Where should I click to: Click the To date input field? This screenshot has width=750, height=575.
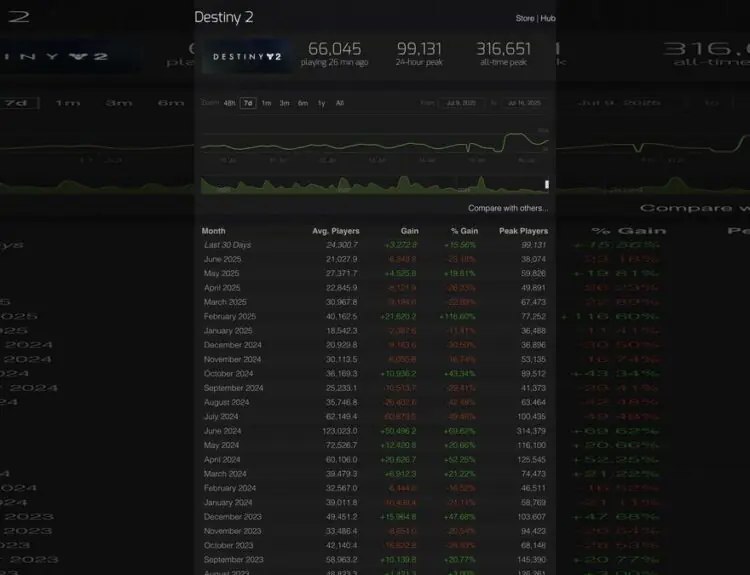[523, 103]
